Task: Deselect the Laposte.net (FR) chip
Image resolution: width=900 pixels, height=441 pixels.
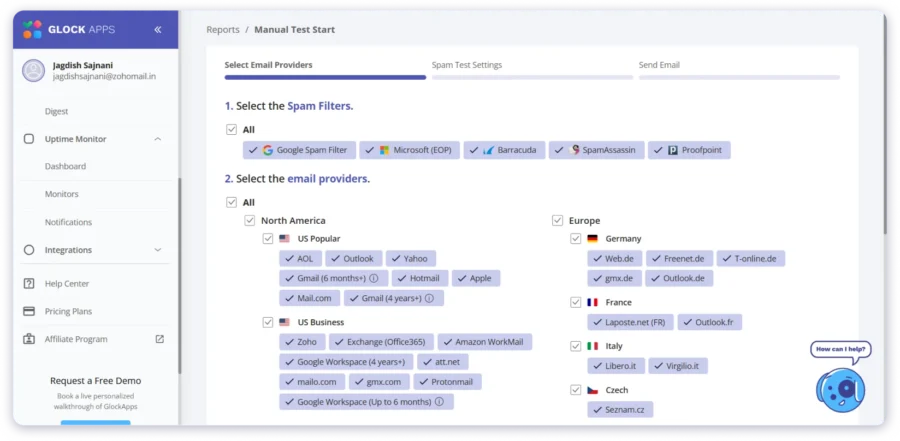Action: click(x=630, y=322)
